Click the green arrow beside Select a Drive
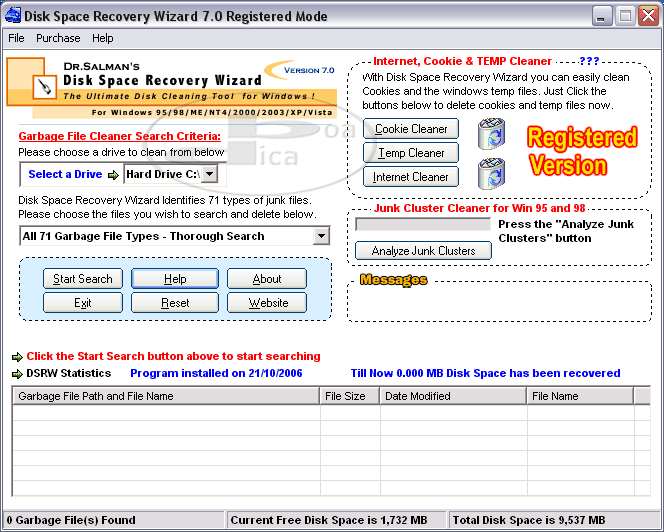 click(x=113, y=174)
